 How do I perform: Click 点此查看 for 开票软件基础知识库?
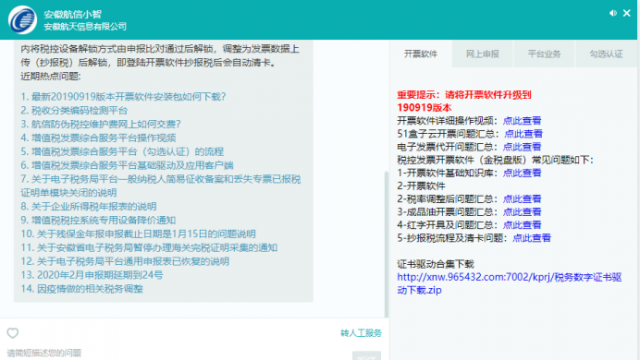[x=522, y=173]
